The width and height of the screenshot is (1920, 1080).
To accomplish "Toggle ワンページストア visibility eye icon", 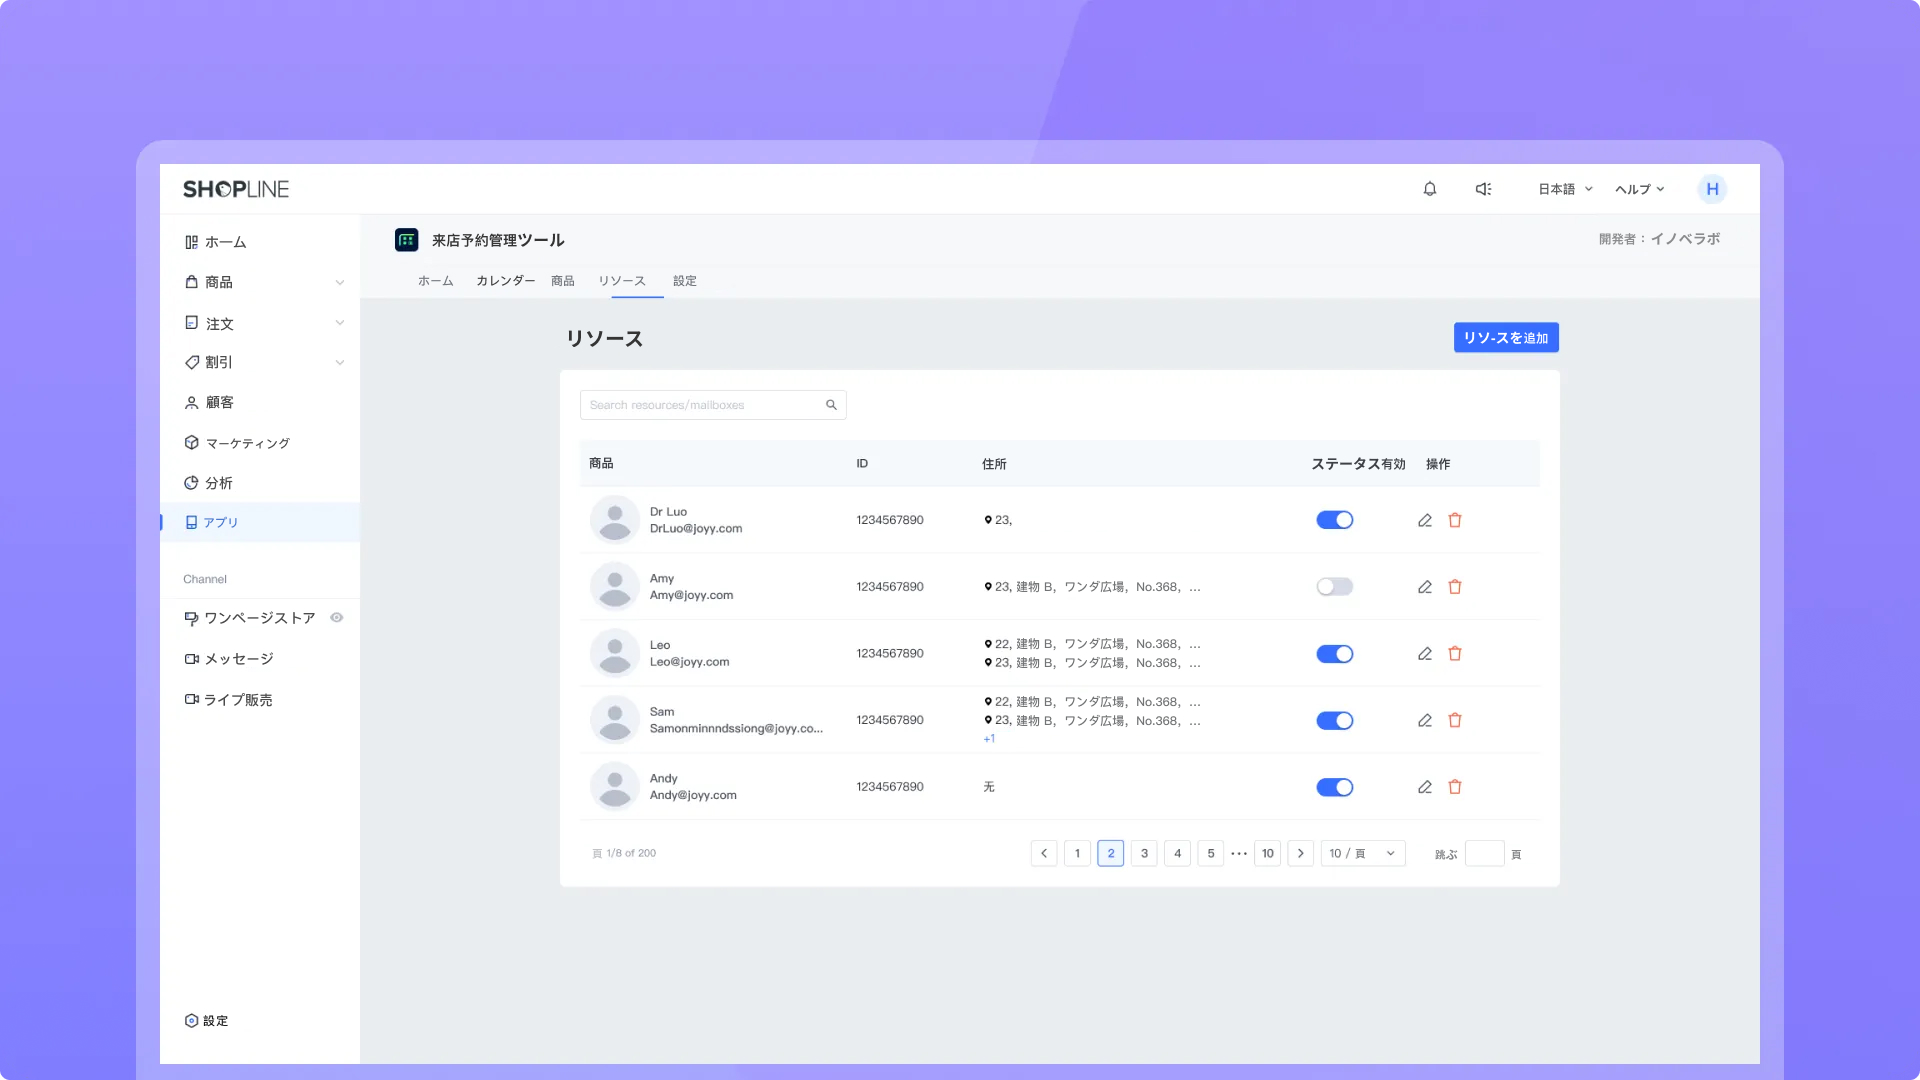I will 337,618.
